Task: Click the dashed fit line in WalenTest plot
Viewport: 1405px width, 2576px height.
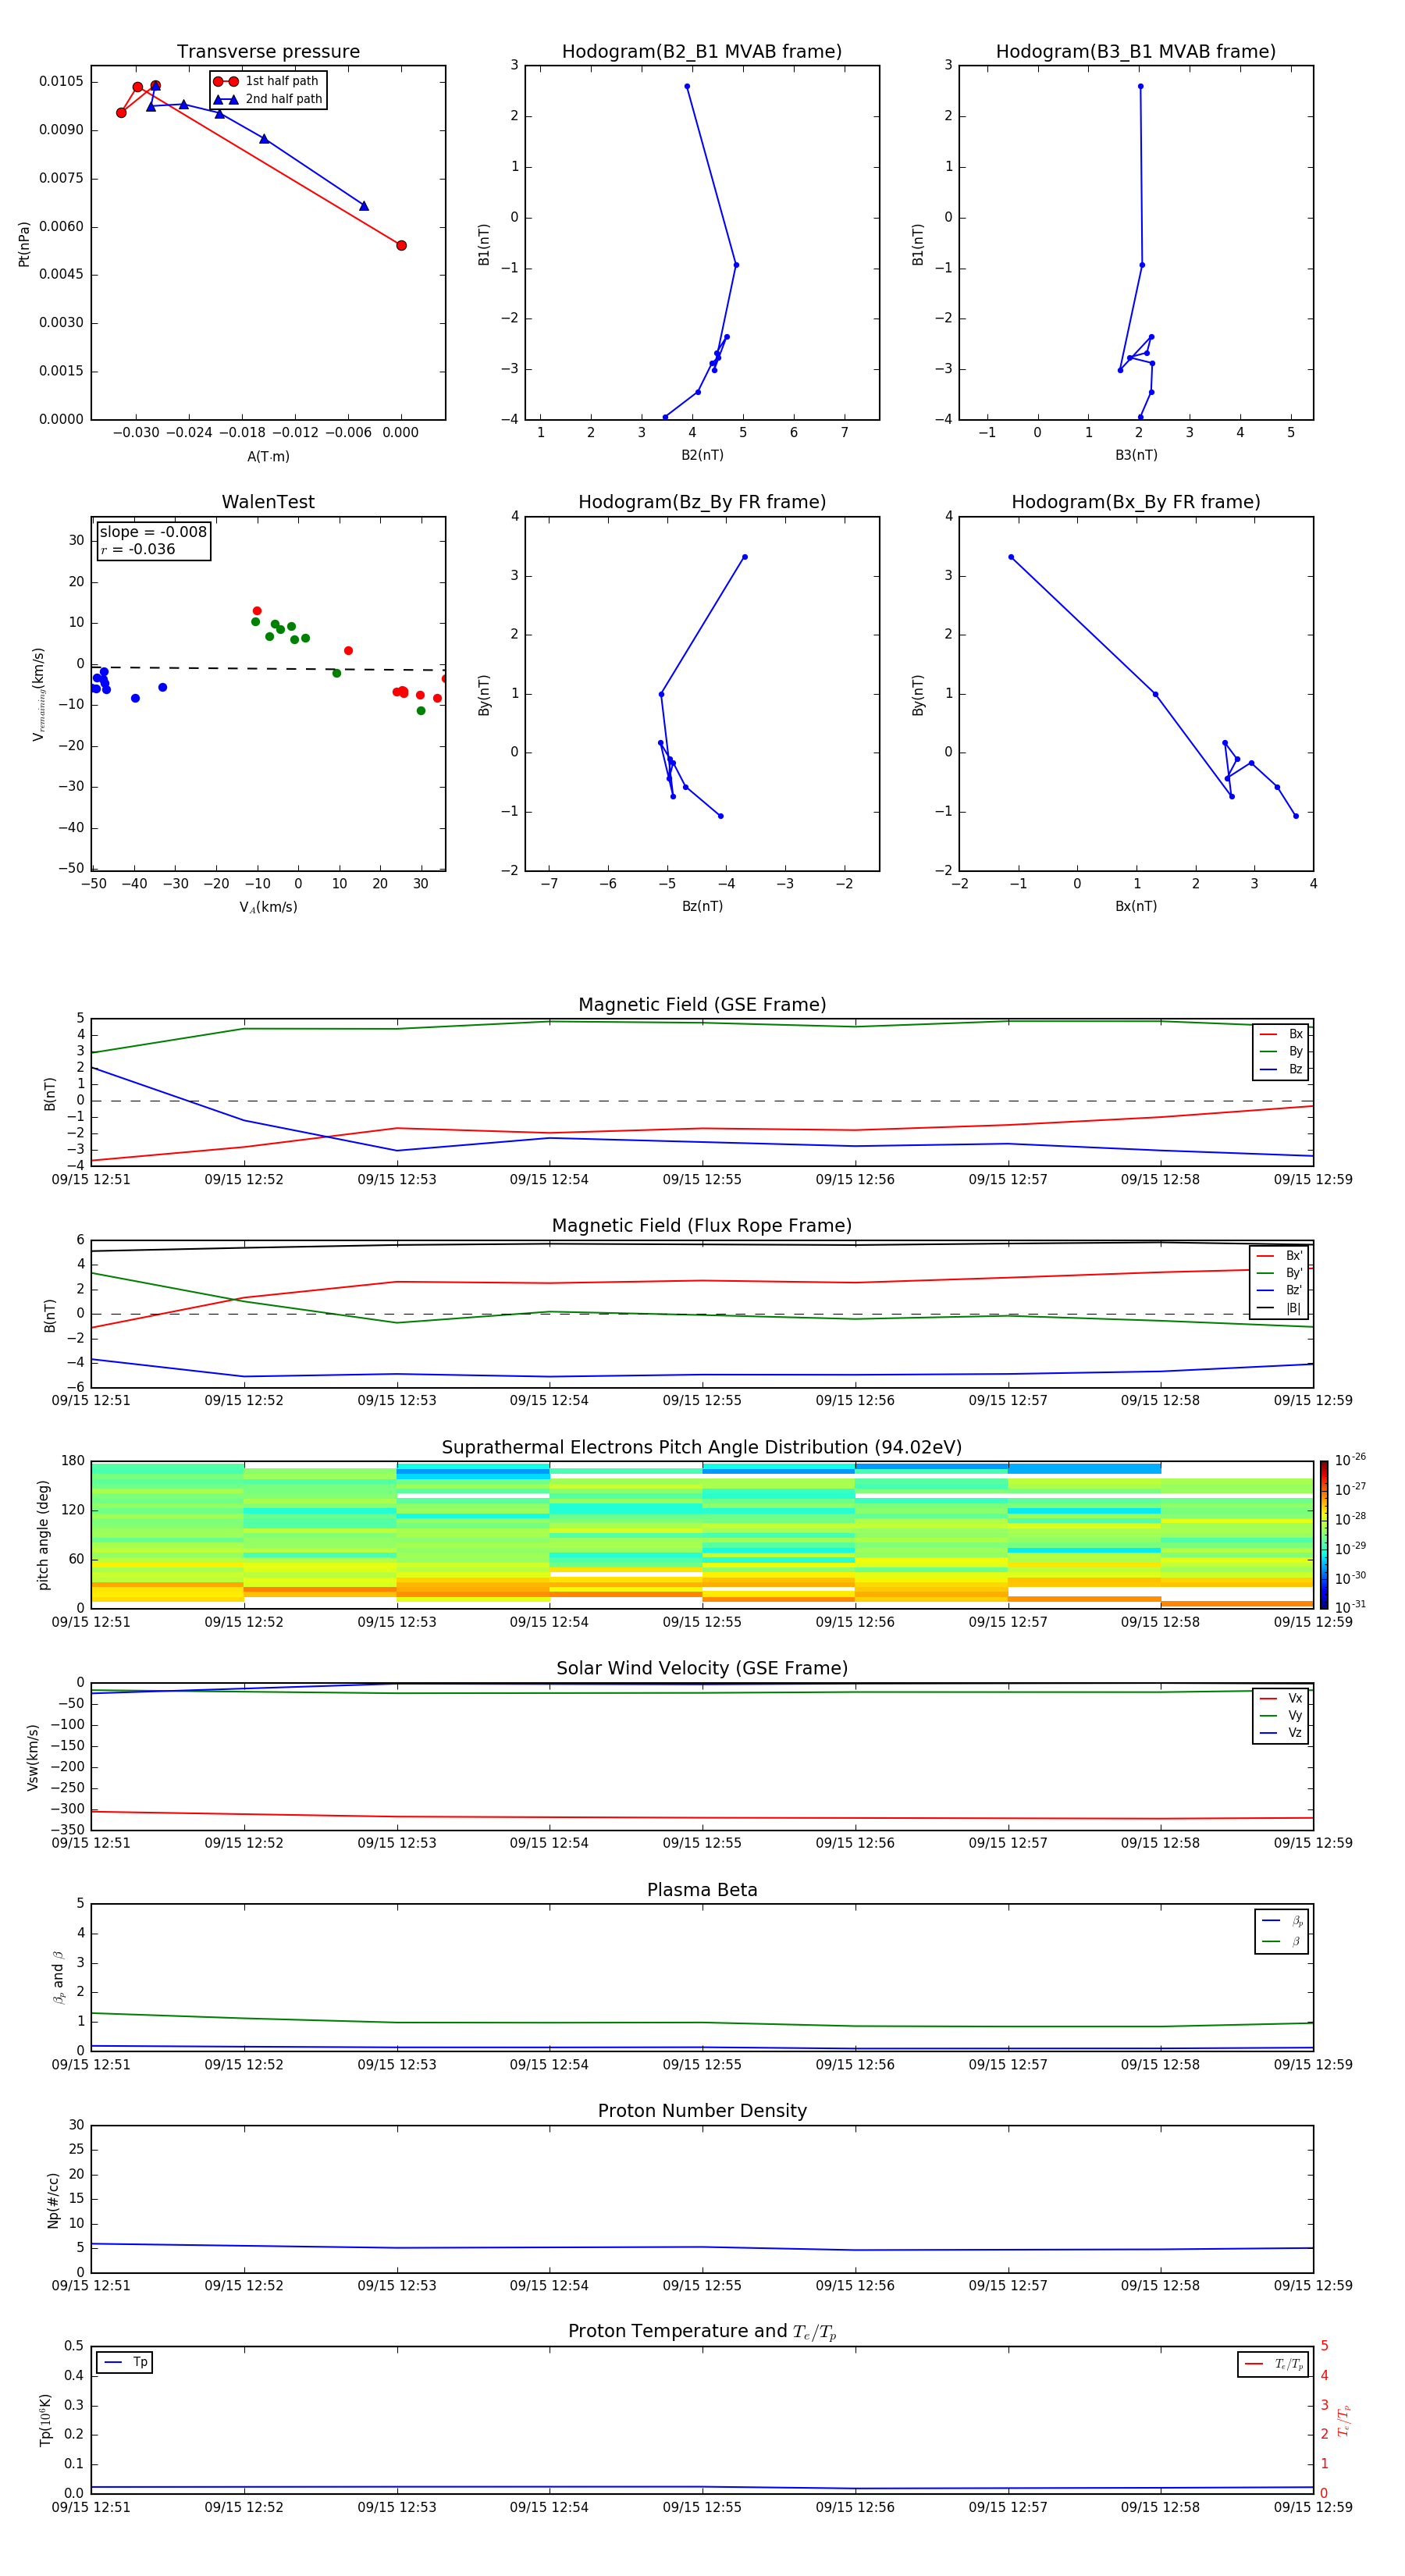Action: point(268,668)
